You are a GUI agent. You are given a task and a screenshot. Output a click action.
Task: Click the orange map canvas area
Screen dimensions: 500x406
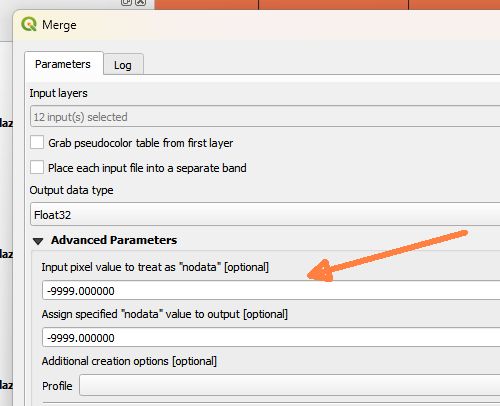coord(327,4)
